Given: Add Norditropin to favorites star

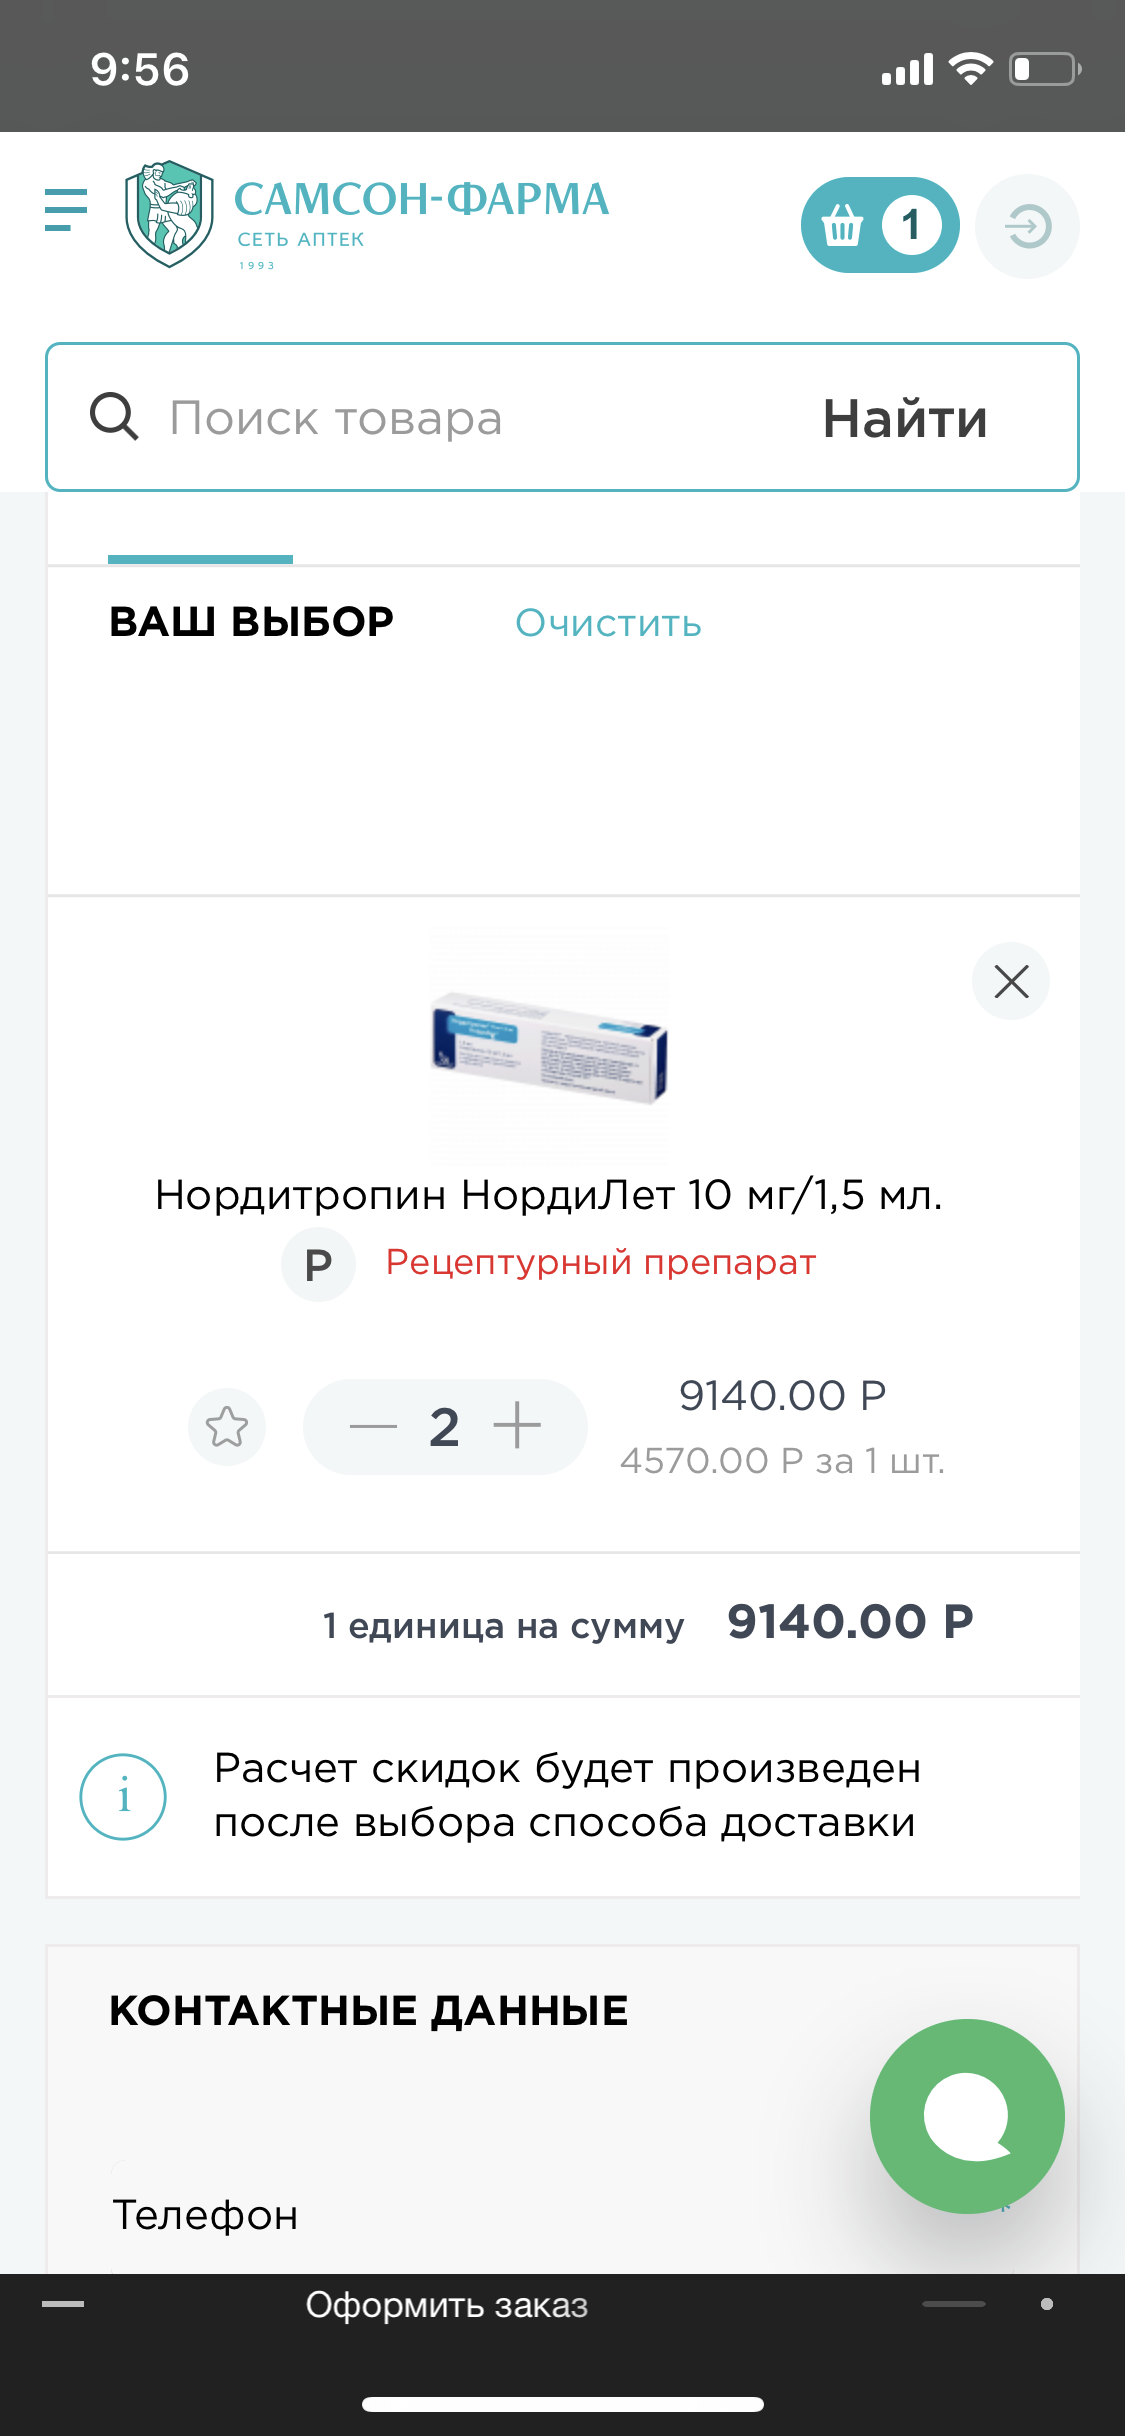Looking at the screenshot, I should 227,1427.
